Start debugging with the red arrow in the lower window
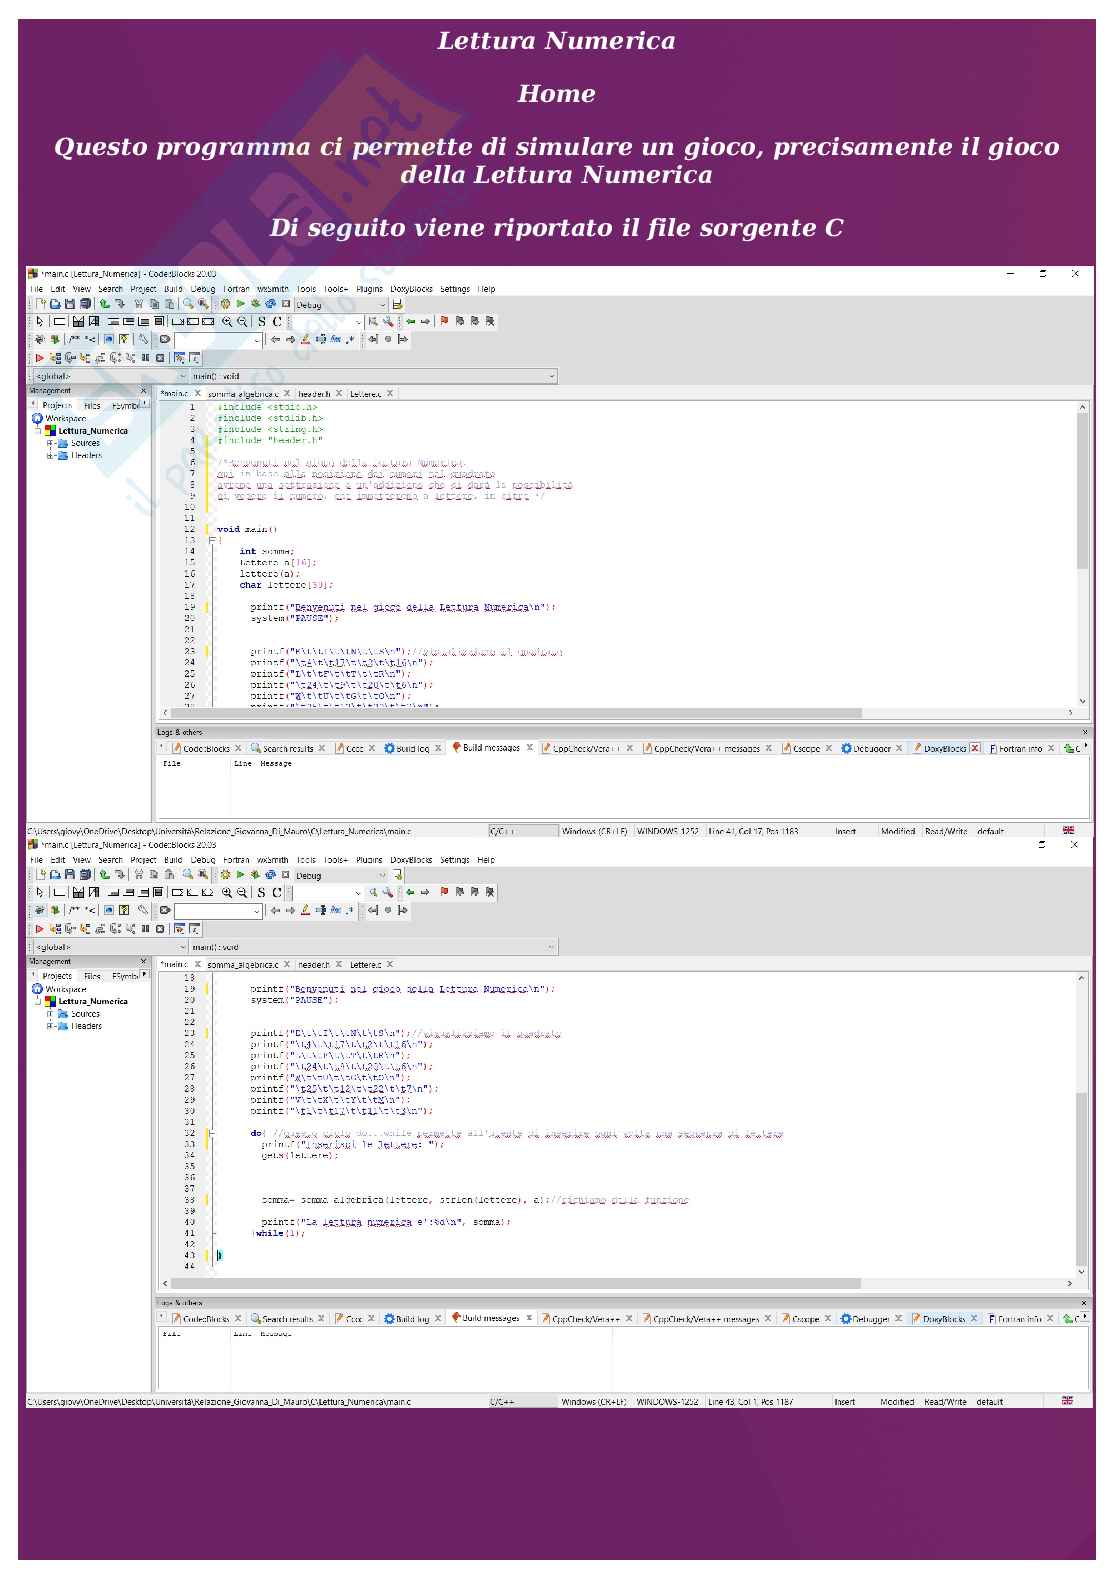Viewport: 1116px width, 1579px height. click(40, 929)
